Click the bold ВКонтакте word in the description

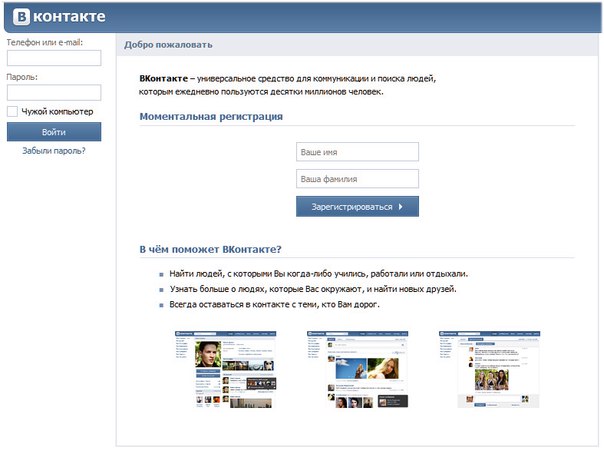coord(164,79)
